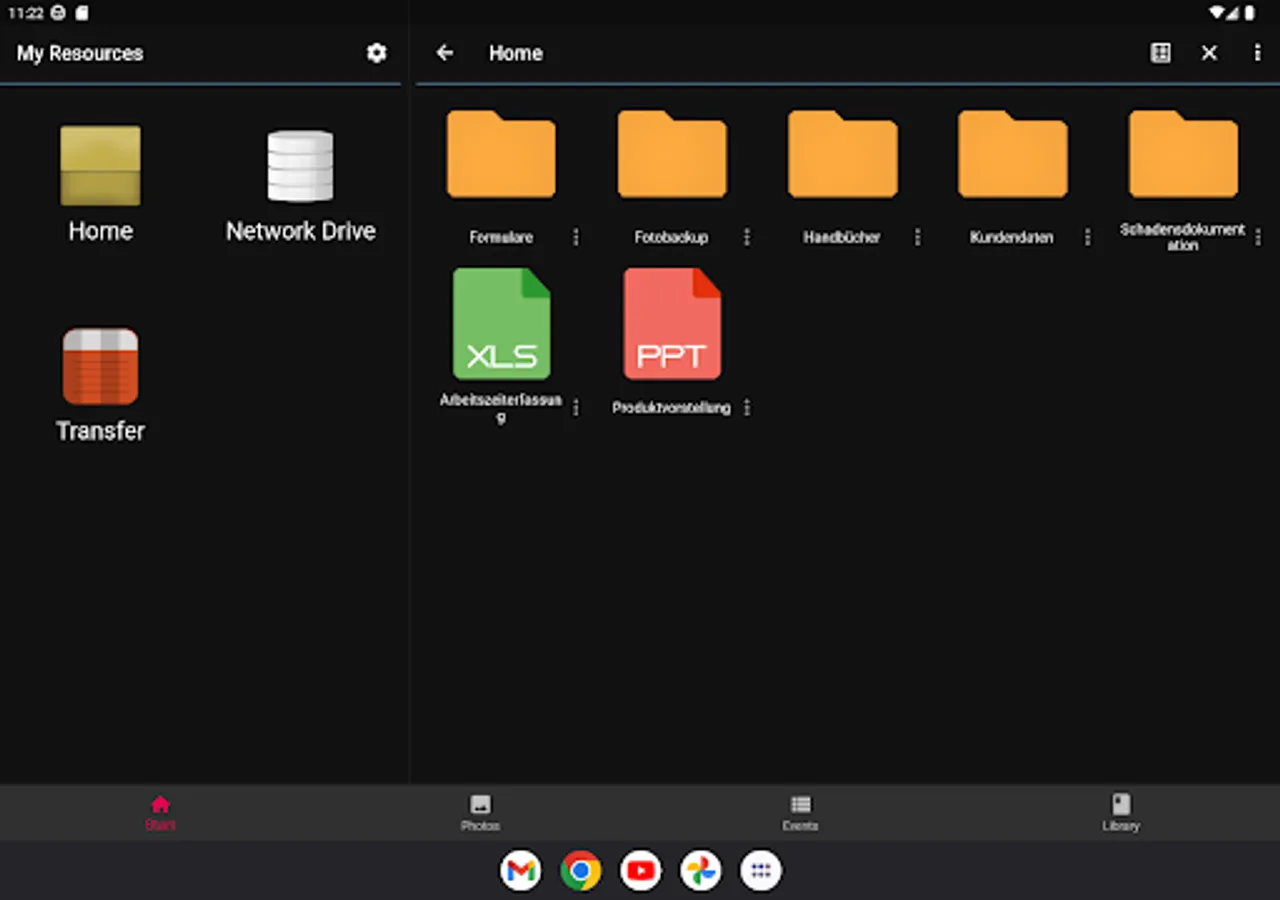This screenshot has width=1280, height=900.
Task: Click the My Resources heading
Action: coord(80,53)
